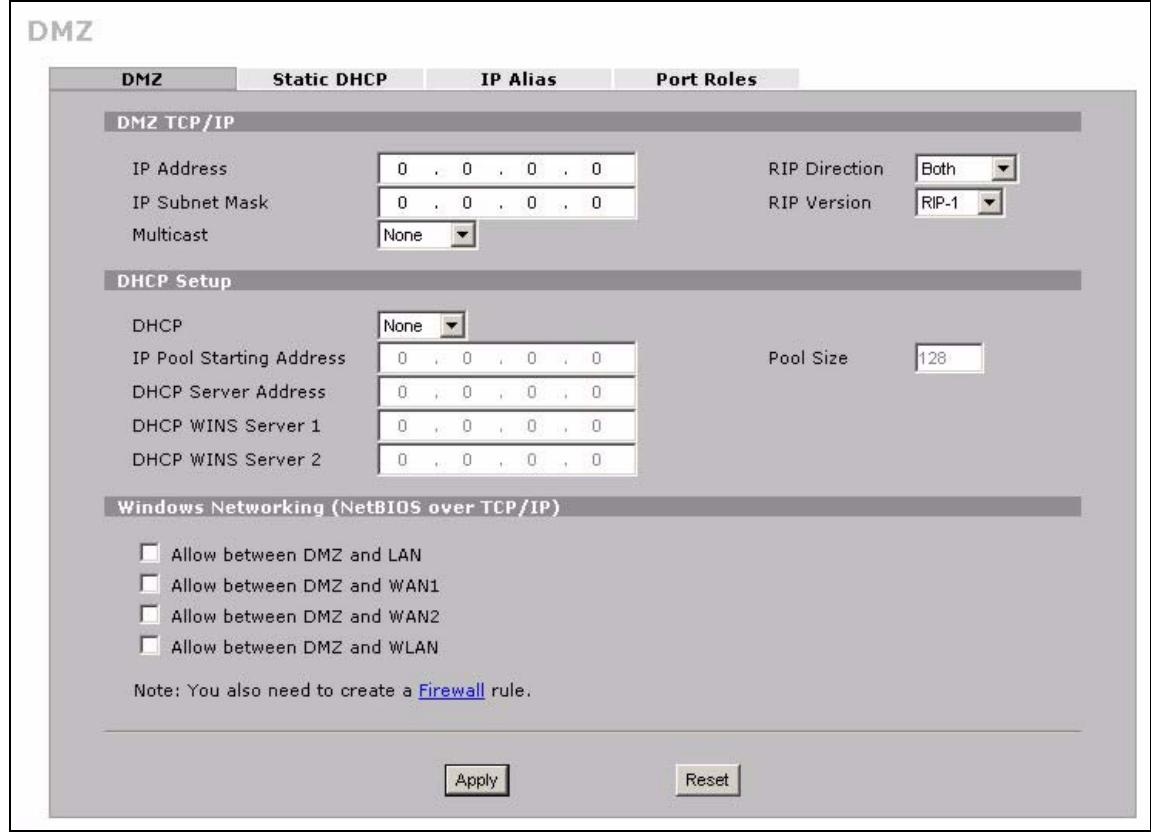
Task: Open the RIP Version dropdown
Action: (x=959, y=203)
